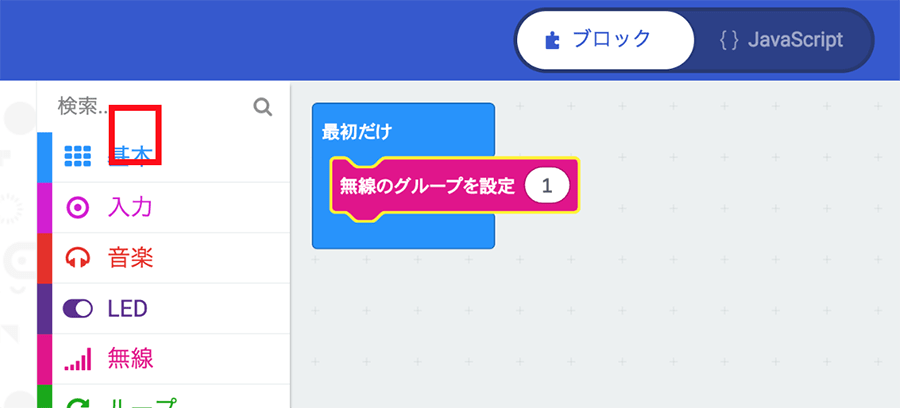Click the toggle icon beside LED

pyautogui.click(x=78, y=308)
